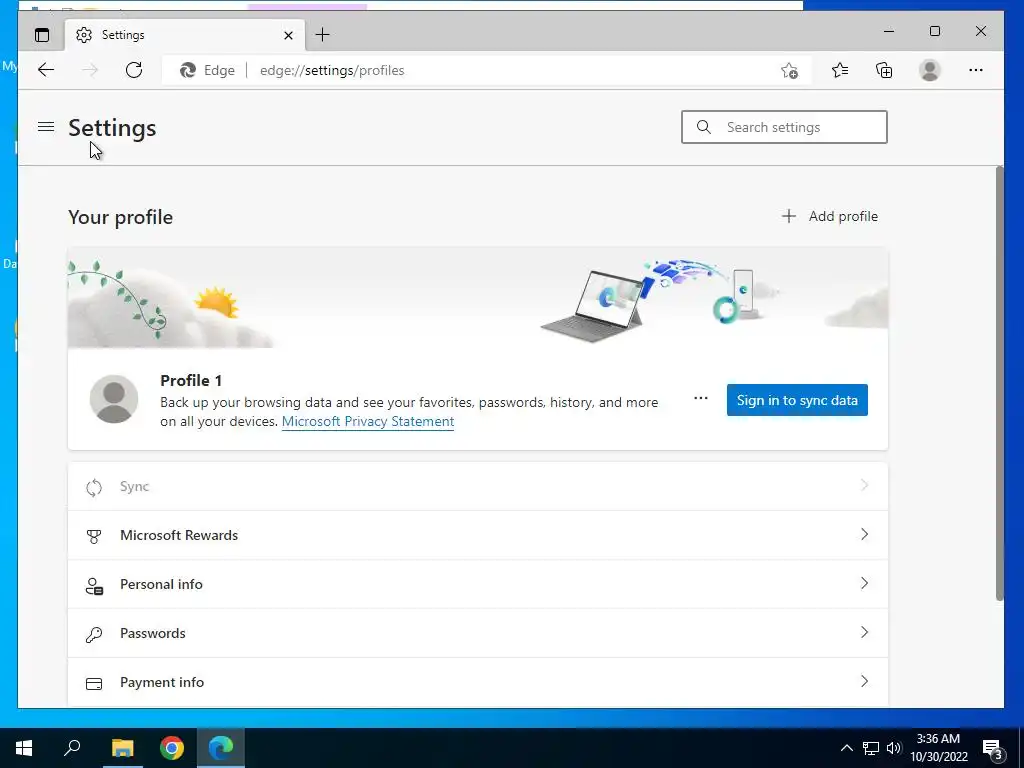Viewport: 1024px width, 768px height.
Task: Expand the Personal info chevron
Action: click(x=864, y=583)
